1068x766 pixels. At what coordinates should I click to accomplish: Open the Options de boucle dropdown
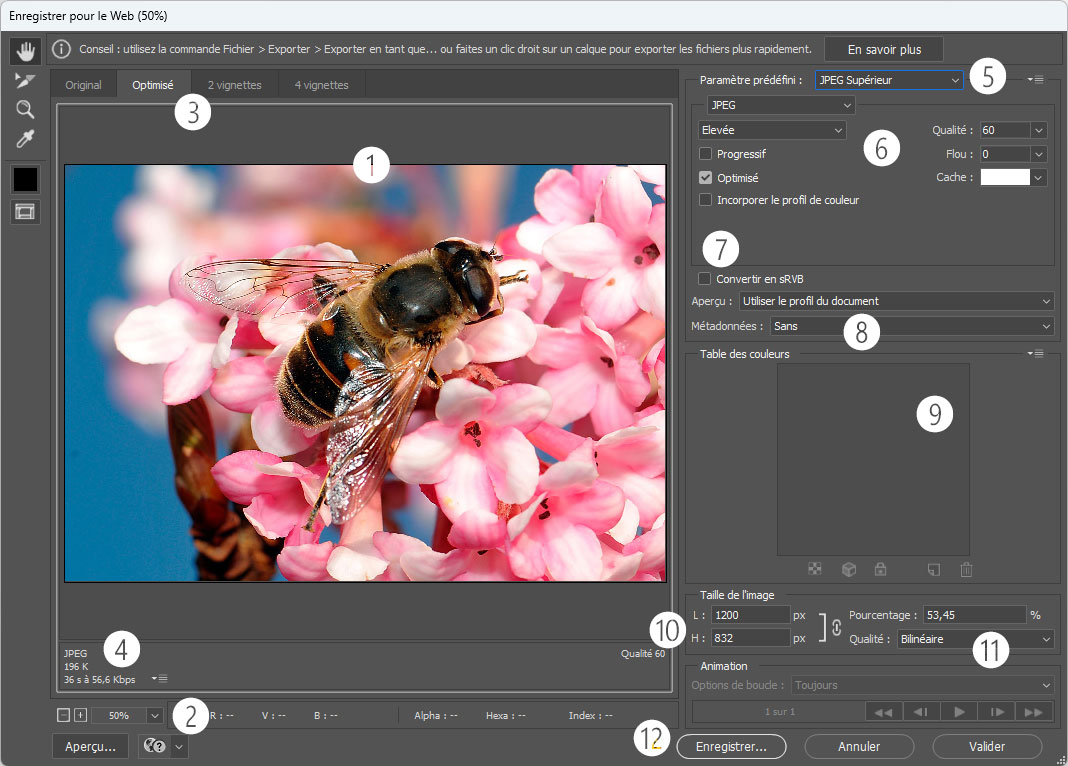coord(923,685)
